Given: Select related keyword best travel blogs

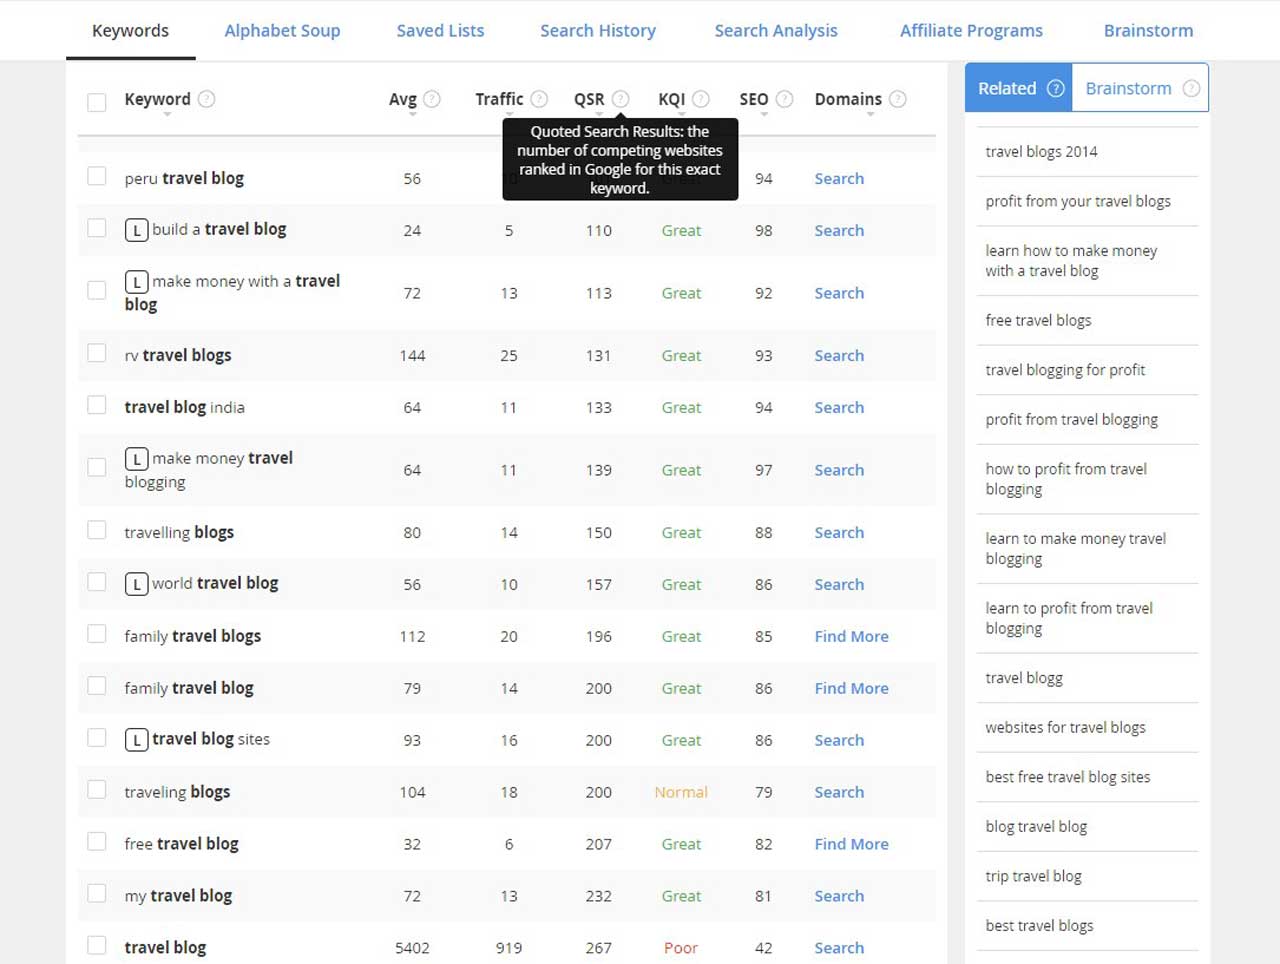Looking at the screenshot, I should [1039, 926].
